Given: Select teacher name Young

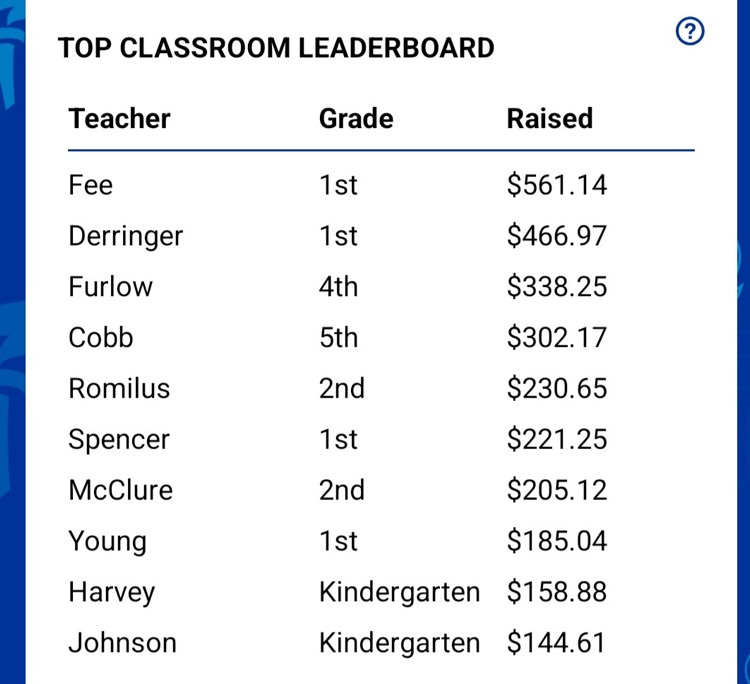Looking at the screenshot, I should coord(107,541).
